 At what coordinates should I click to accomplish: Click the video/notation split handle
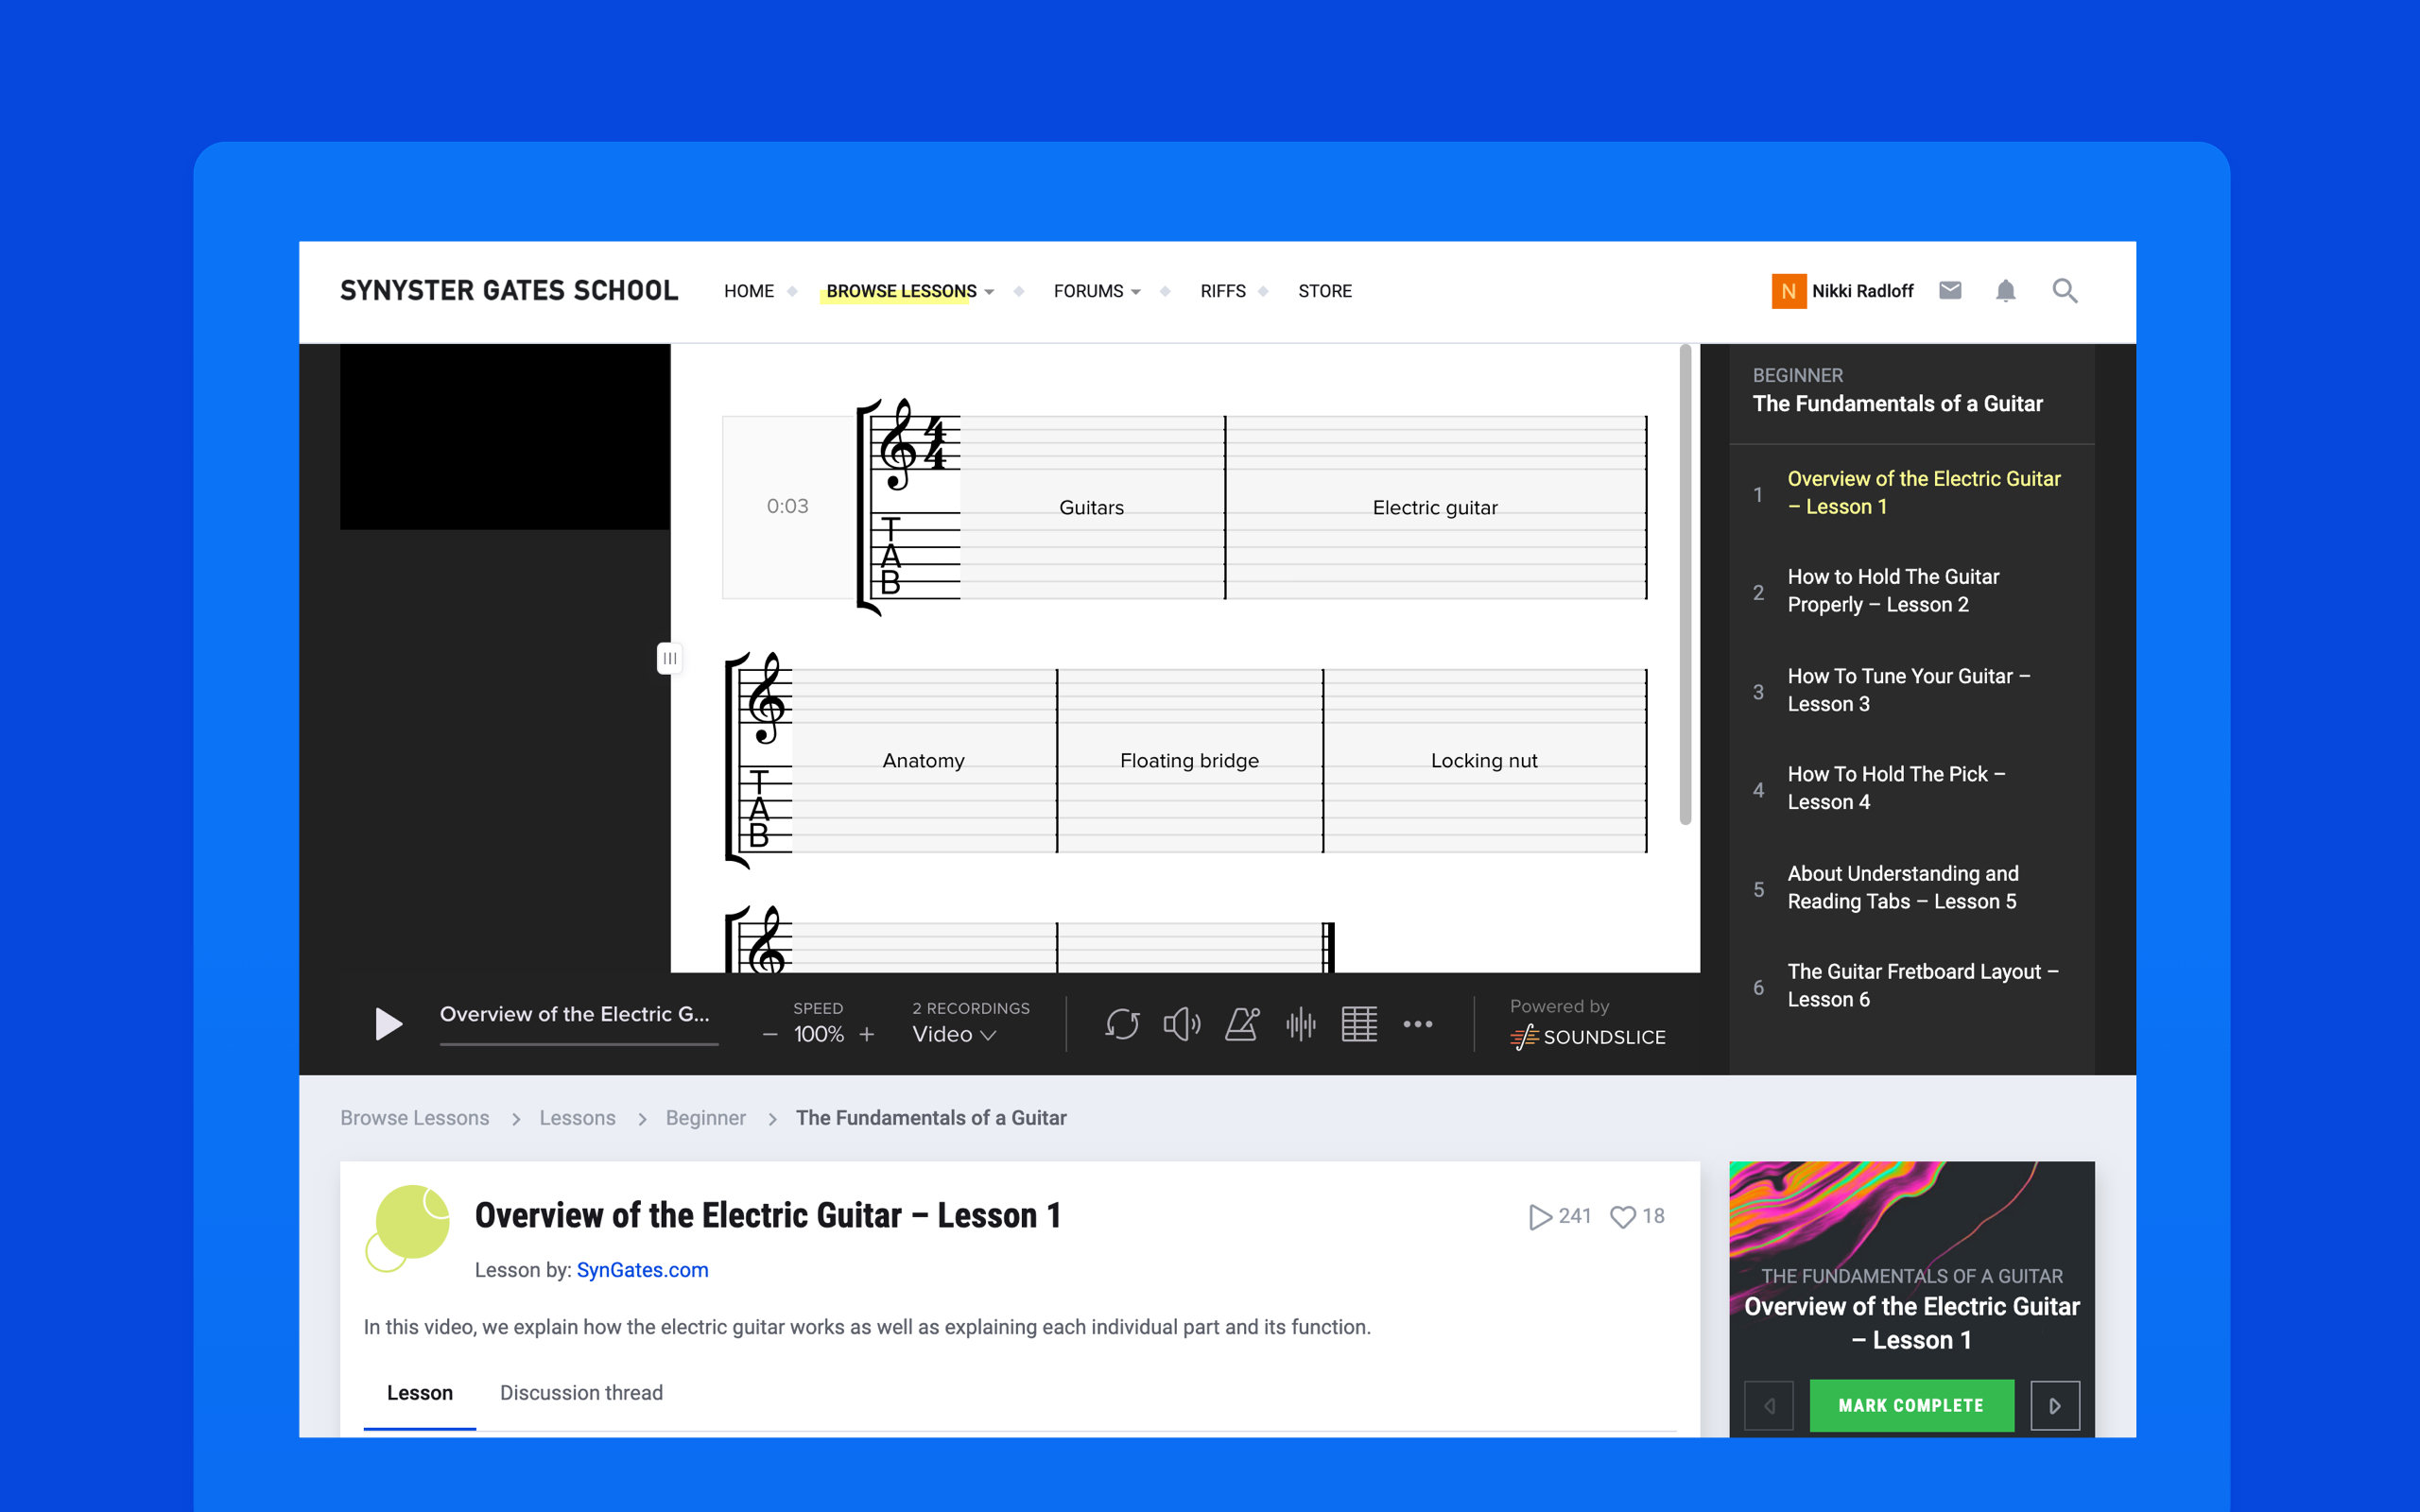coord(669,658)
